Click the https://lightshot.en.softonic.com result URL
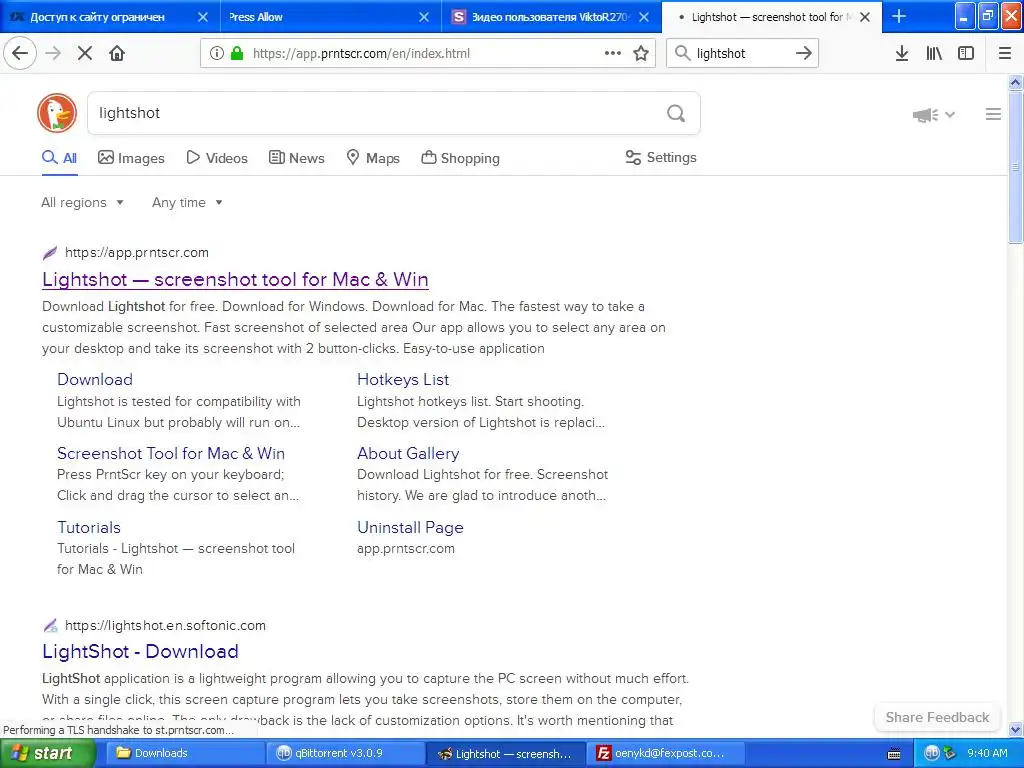 point(165,626)
